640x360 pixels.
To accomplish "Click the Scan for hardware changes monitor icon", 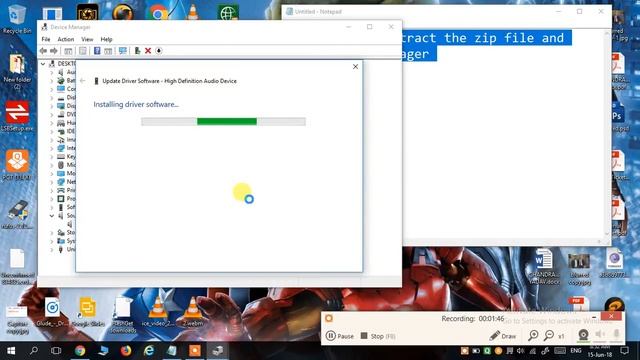I will click(122, 51).
